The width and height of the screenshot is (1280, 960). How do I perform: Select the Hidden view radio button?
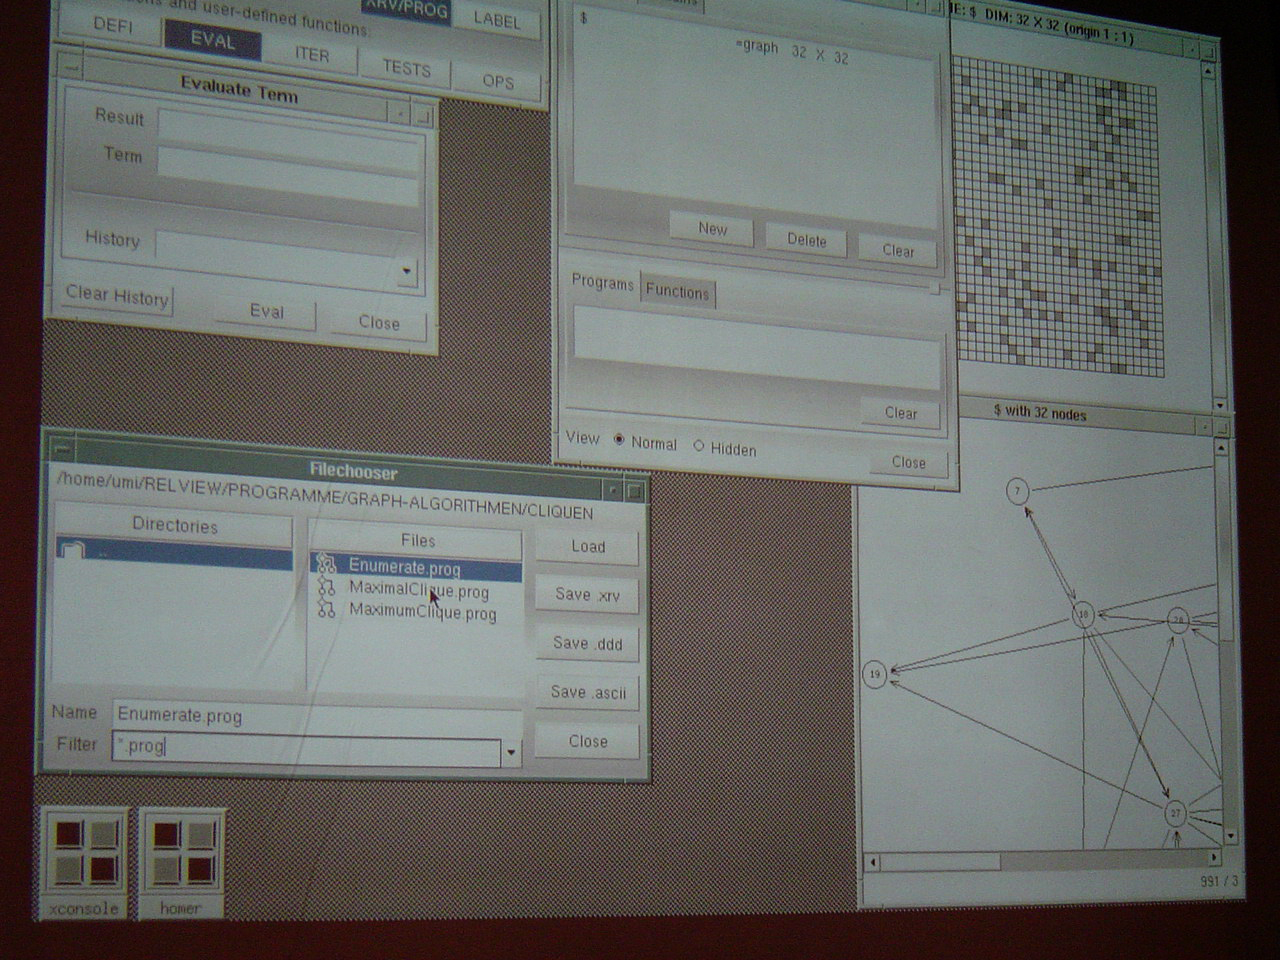click(698, 446)
